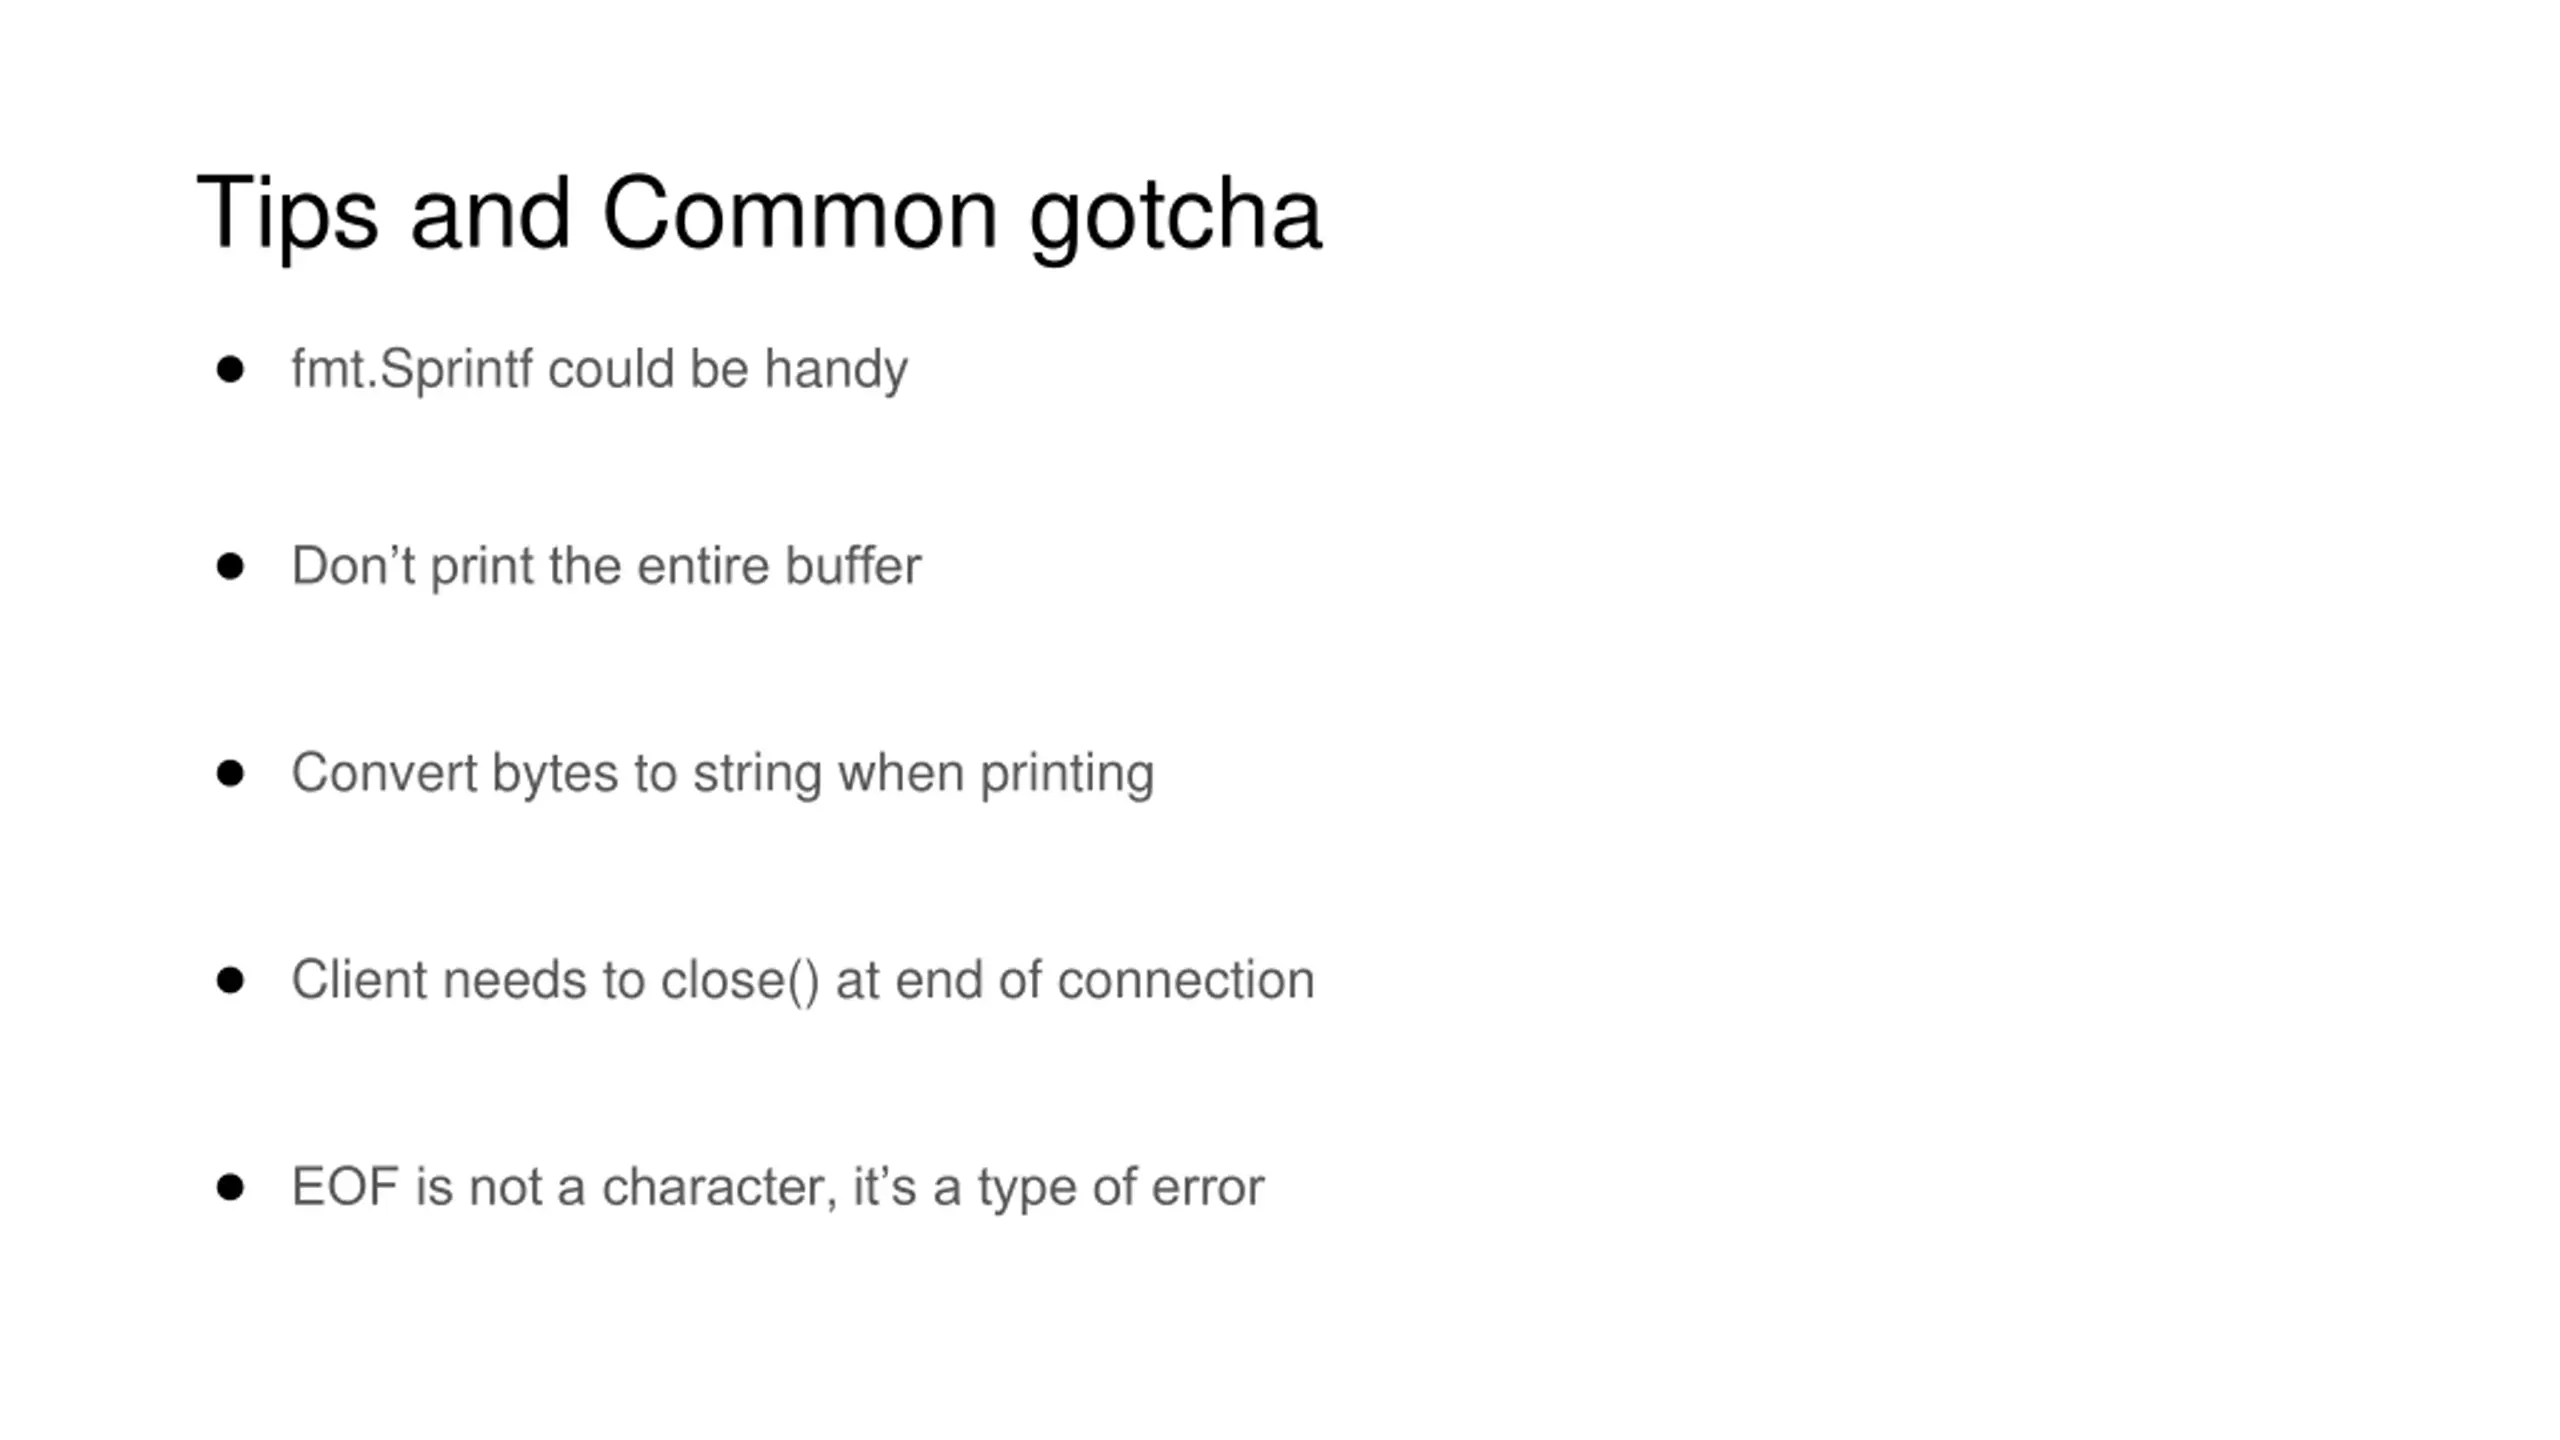The width and height of the screenshot is (2560, 1440).
Task: Select the bullet dot before 'Client needs to close()'
Action: pos(230,980)
